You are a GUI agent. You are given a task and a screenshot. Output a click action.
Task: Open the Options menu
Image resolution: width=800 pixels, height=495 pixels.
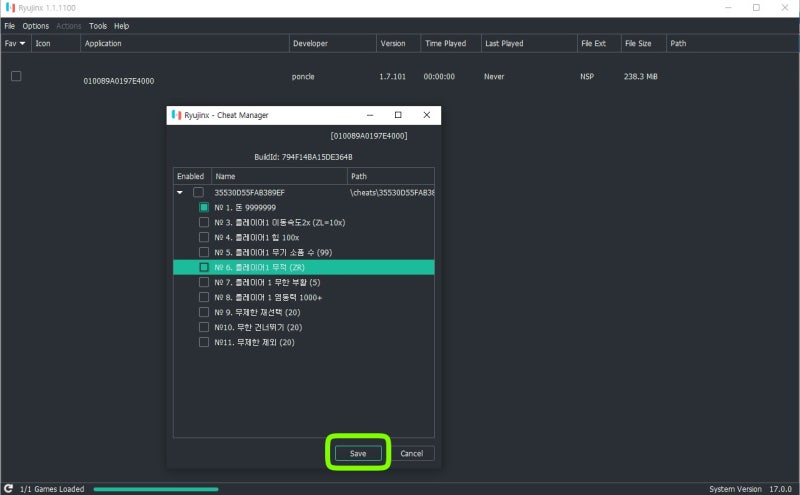click(x=36, y=26)
